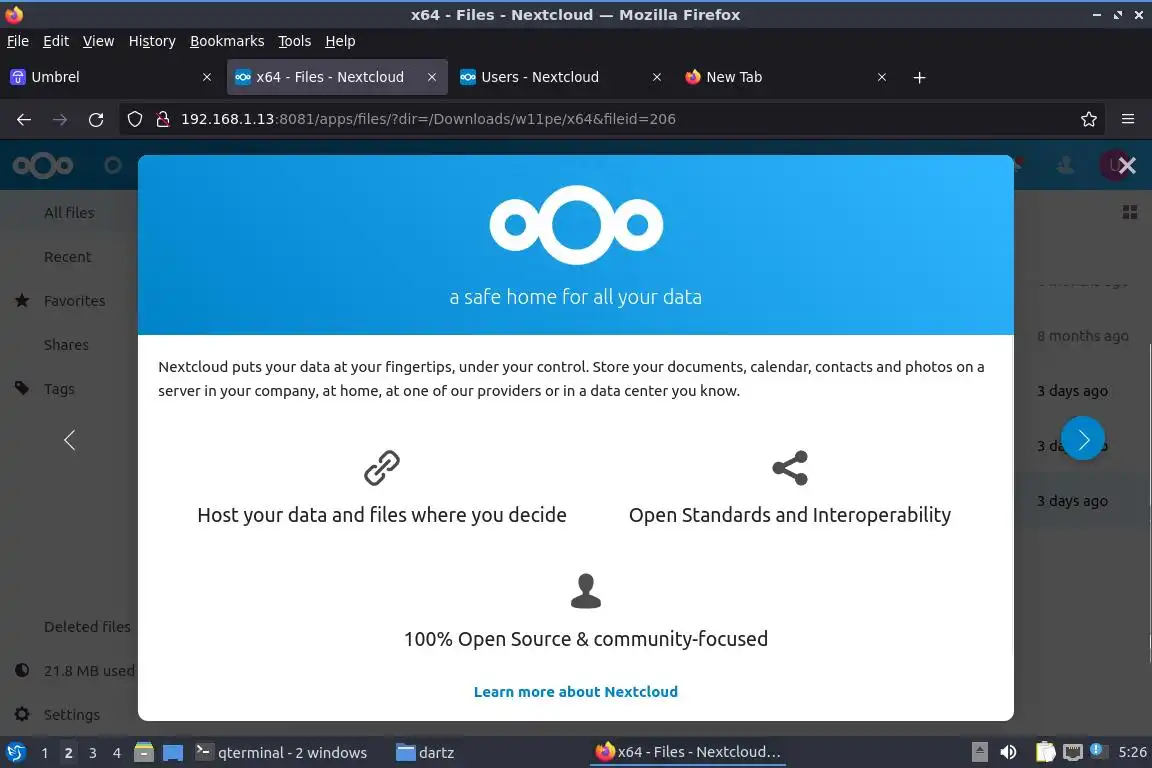
Task: Click the insecure connection lock icon
Action: click(163, 119)
